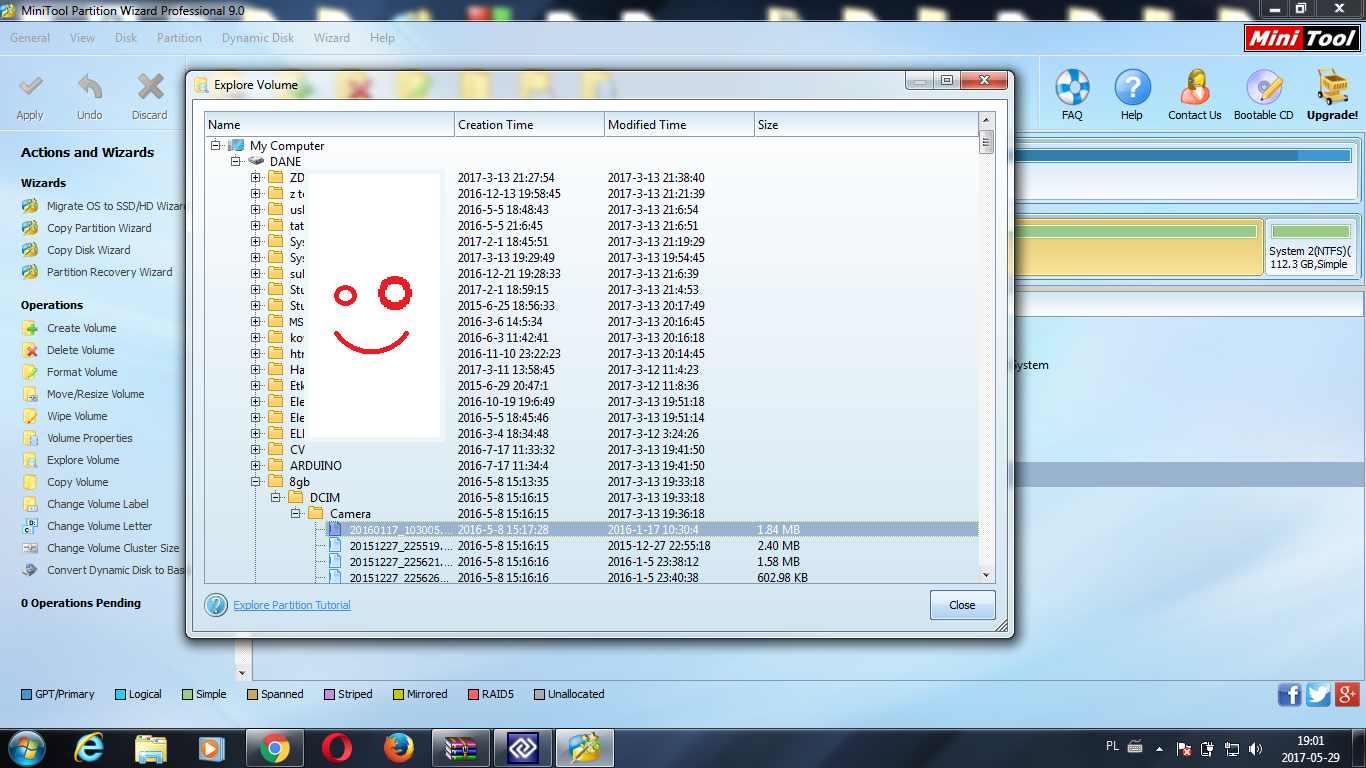This screenshot has width=1366, height=768.
Task: Open the View menu
Action: 83,38
